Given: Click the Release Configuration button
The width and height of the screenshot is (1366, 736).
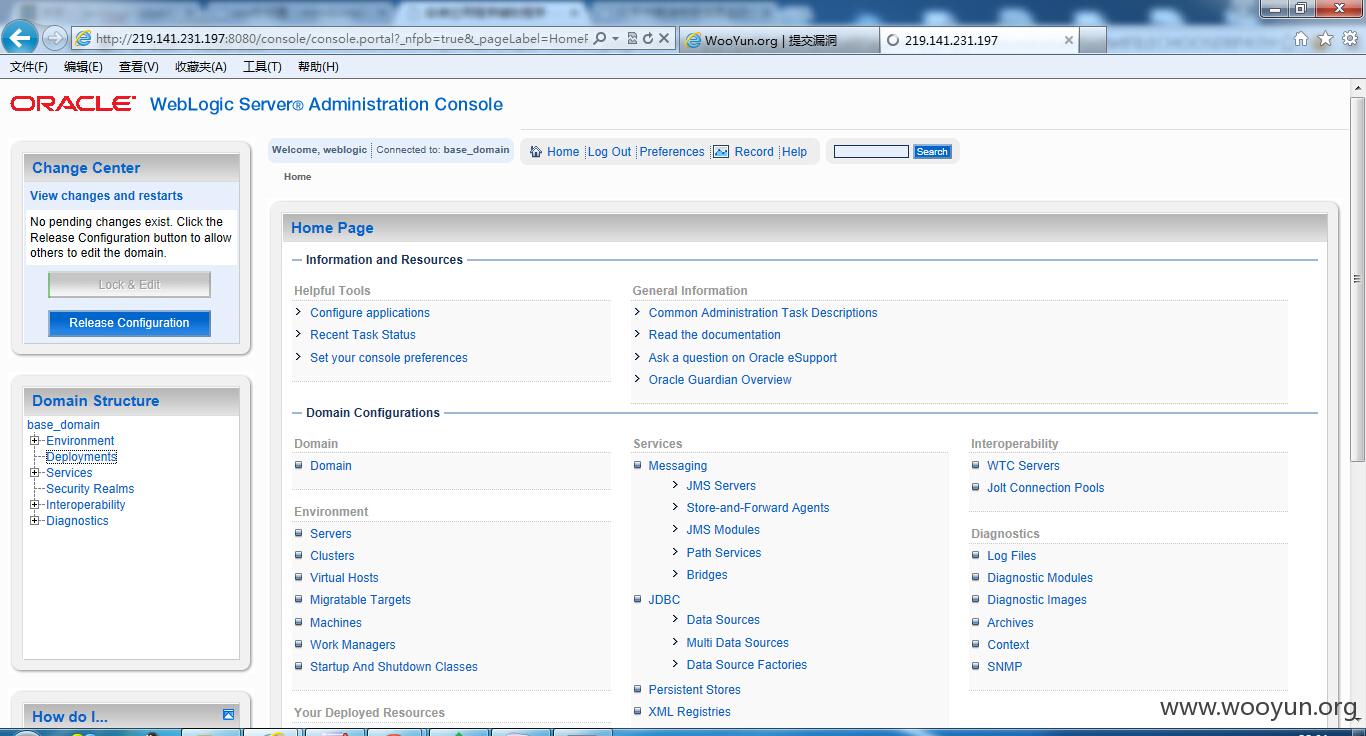Looking at the screenshot, I should 129,323.
